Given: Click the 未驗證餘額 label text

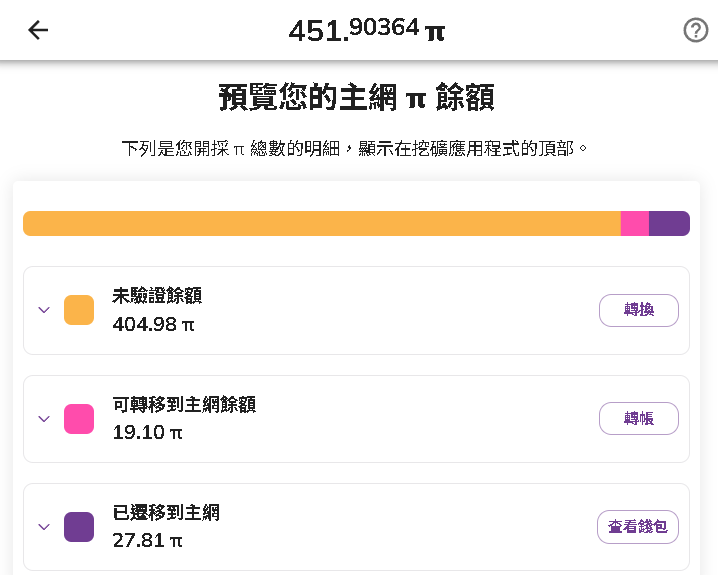Looking at the screenshot, I should 157,296.
